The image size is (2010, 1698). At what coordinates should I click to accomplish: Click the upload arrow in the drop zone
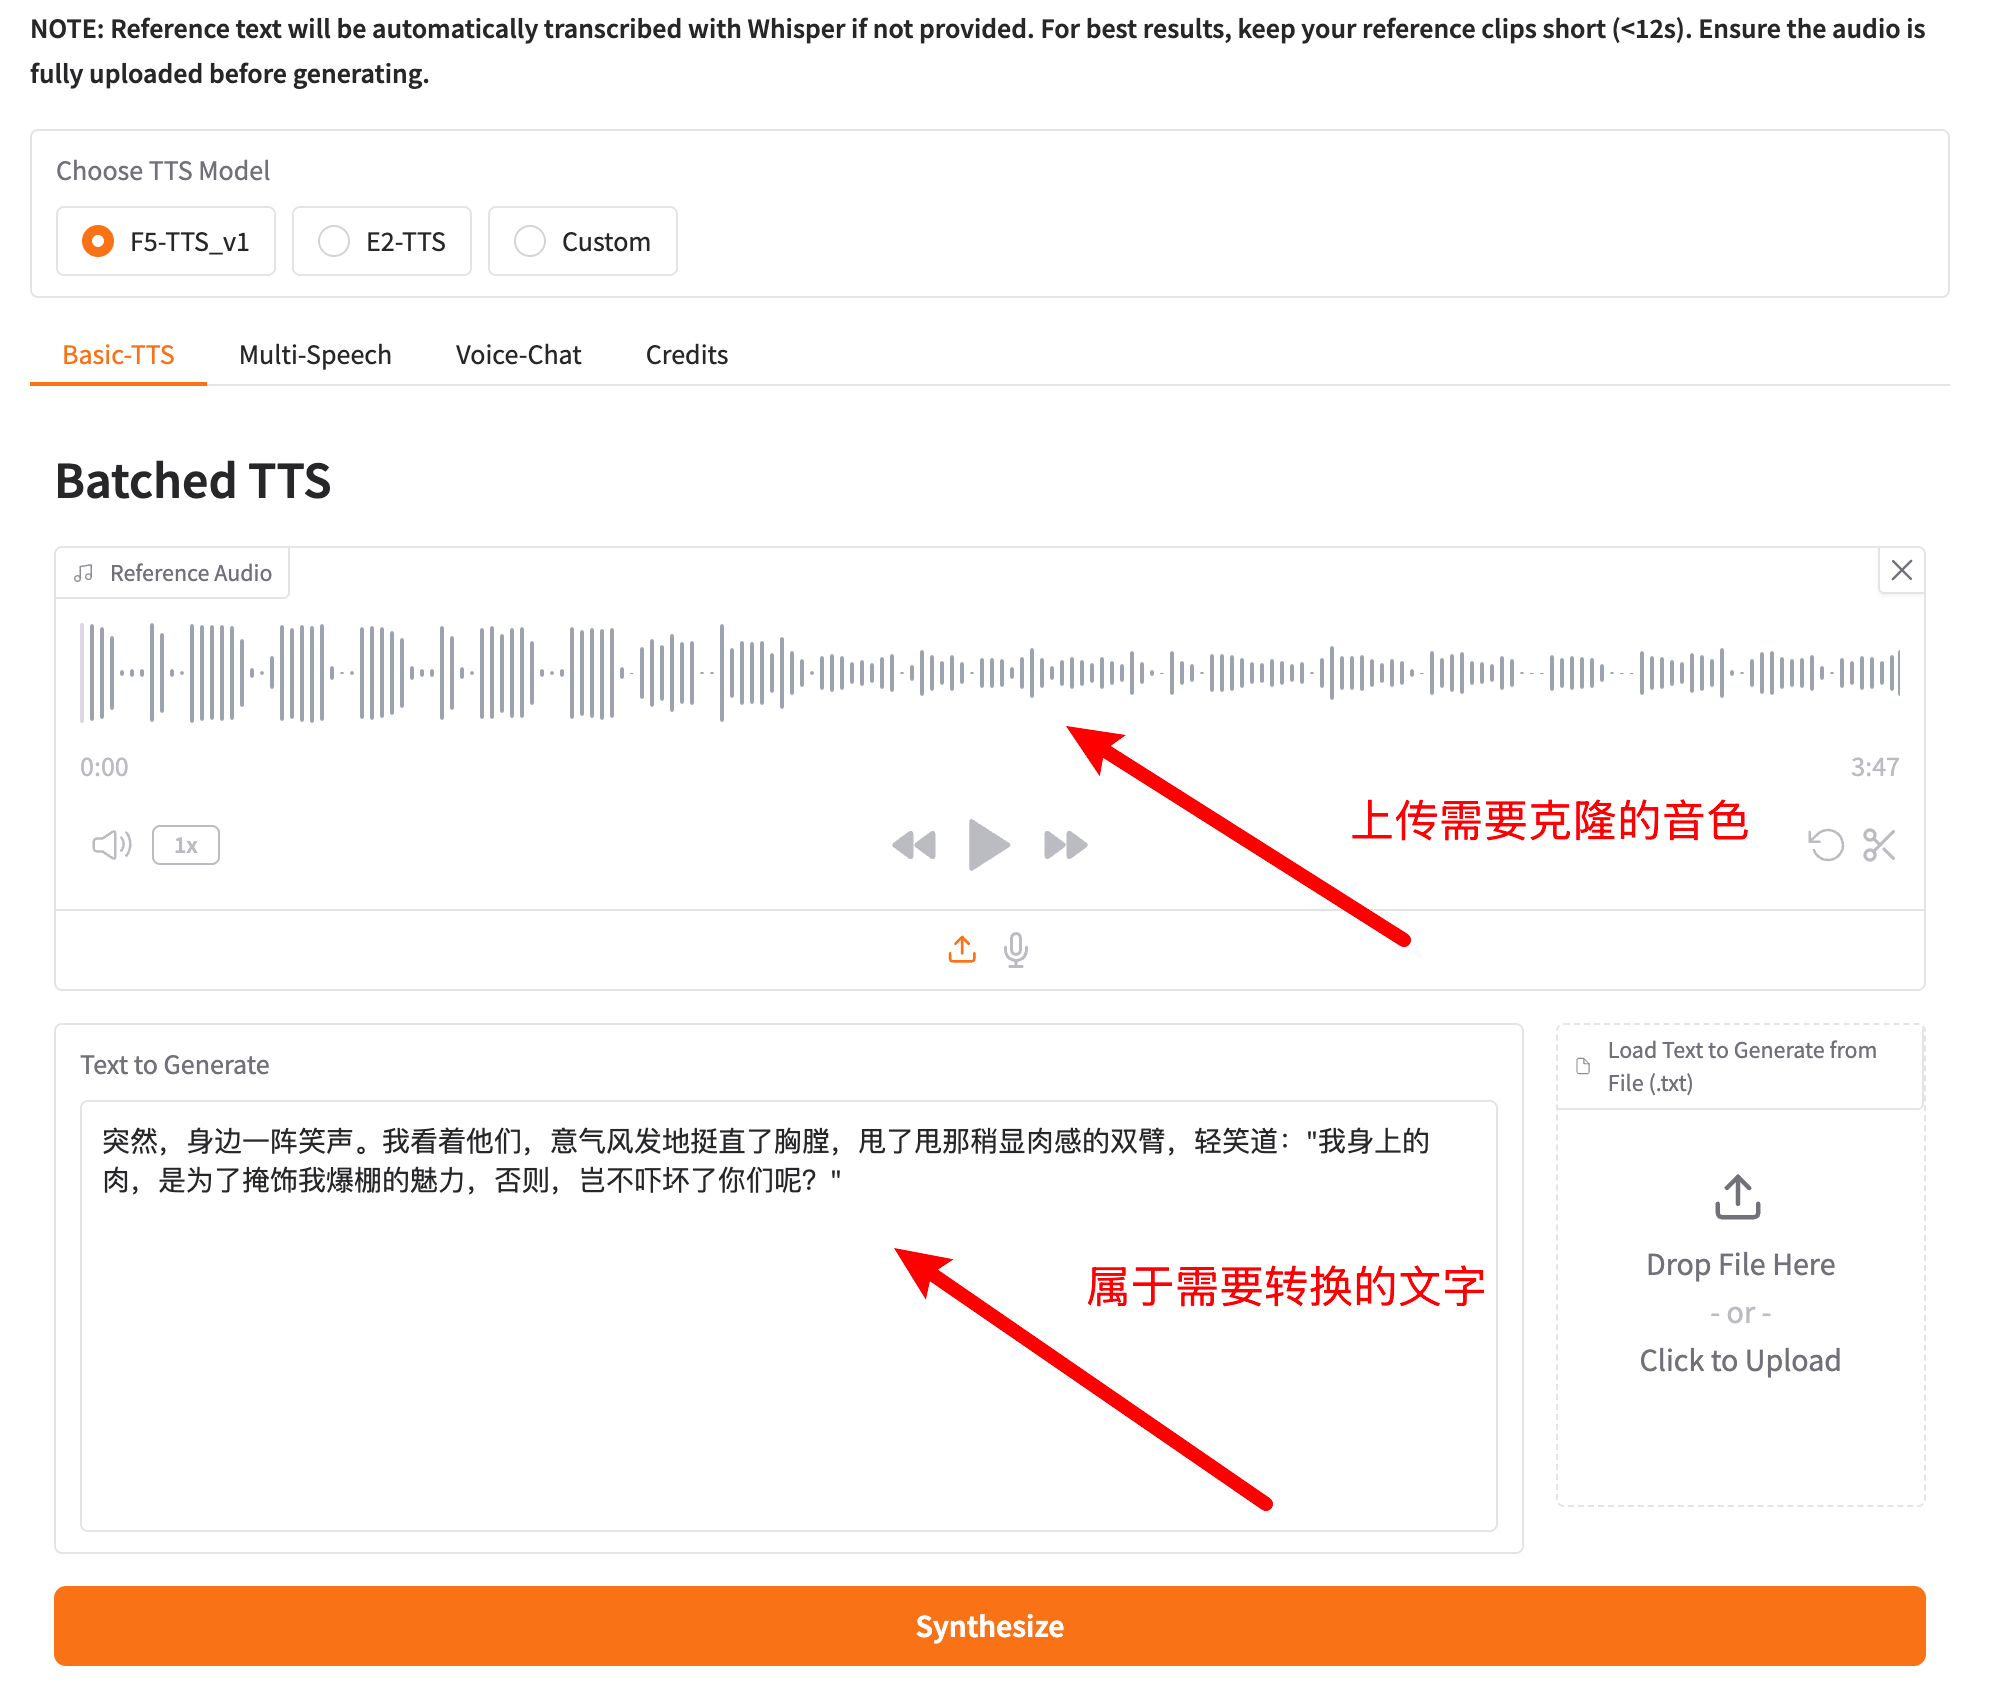[1739, 1196]
